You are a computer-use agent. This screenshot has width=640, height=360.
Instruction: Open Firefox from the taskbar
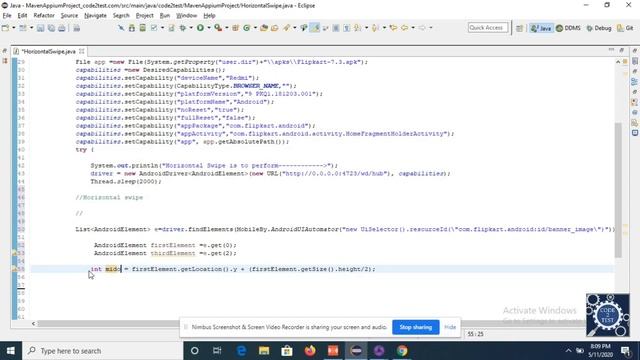click(x=310, y=351)
